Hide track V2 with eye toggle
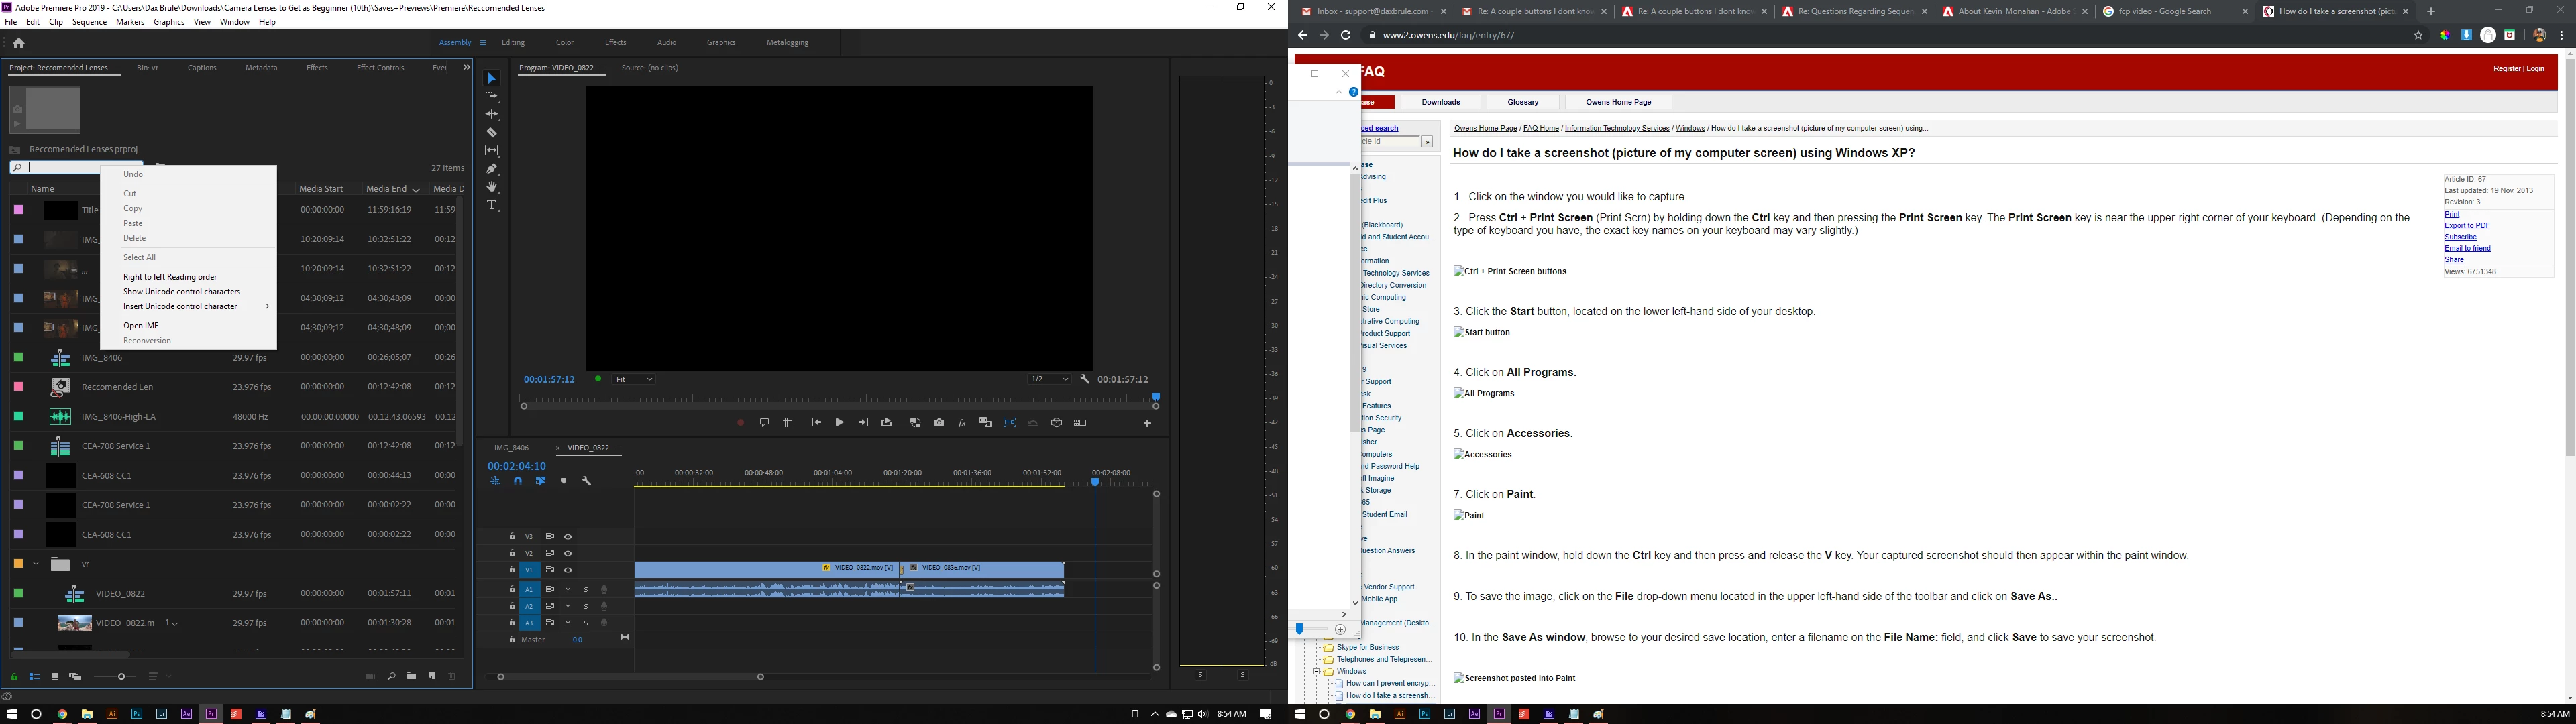Viewport: 2576px width, 724px height. pyautogui.click(x=568, y=553)
